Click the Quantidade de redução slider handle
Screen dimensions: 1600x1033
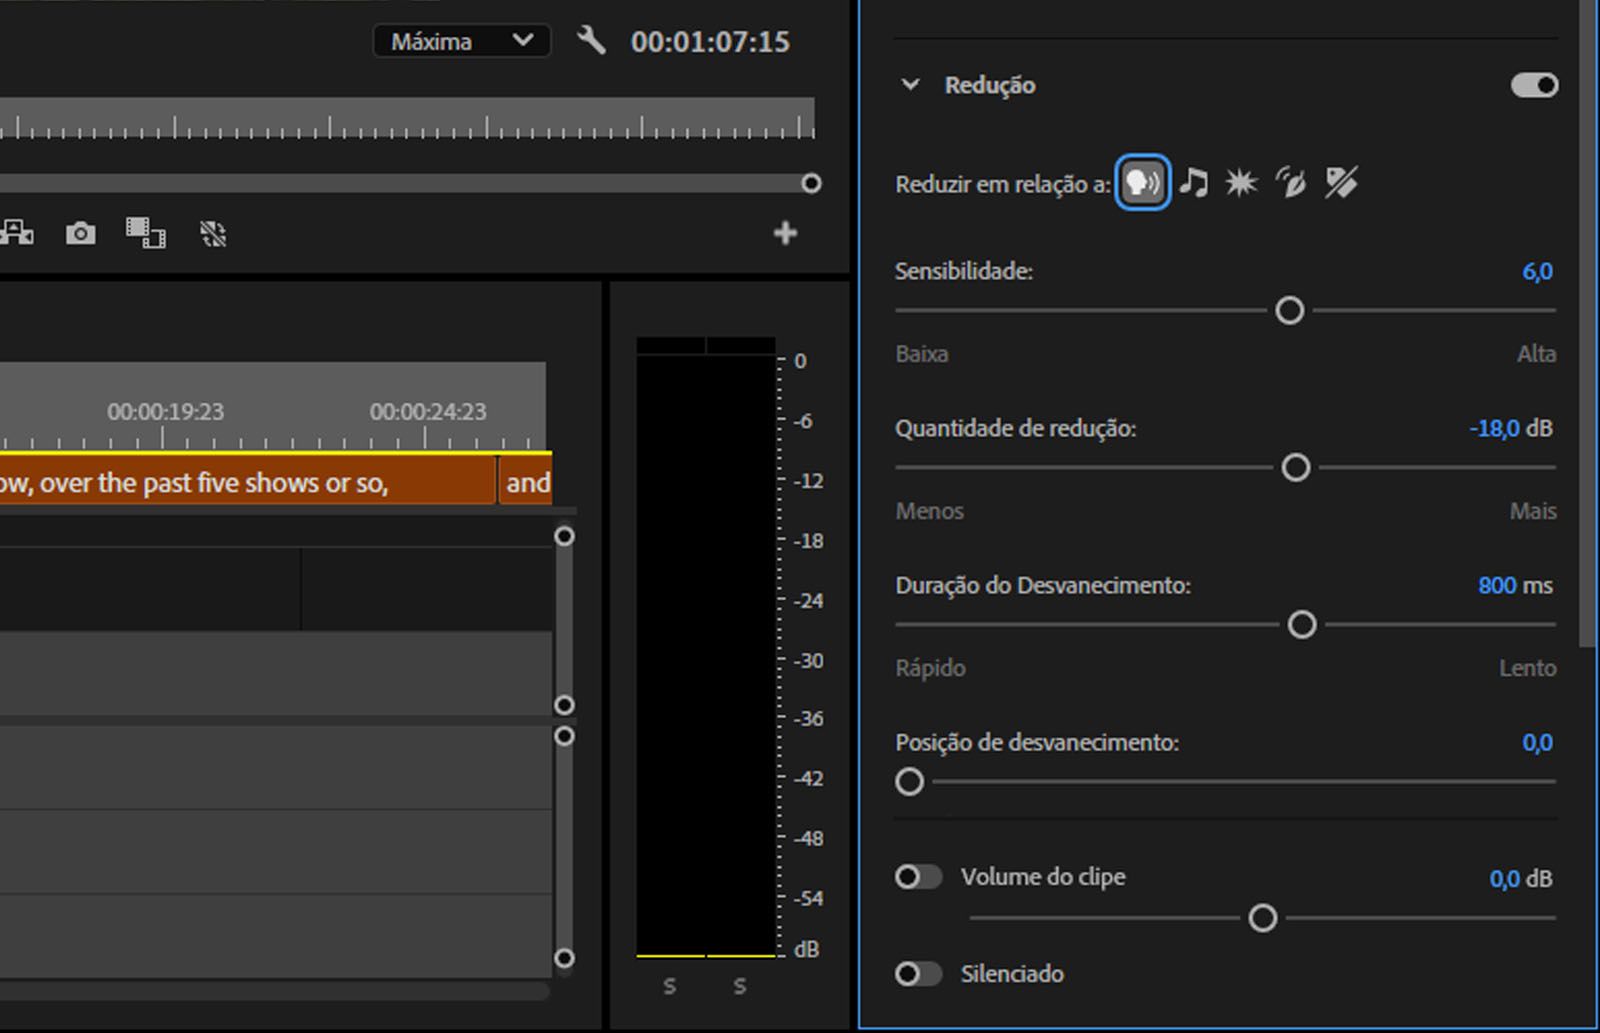click(x=1296, y=467)
